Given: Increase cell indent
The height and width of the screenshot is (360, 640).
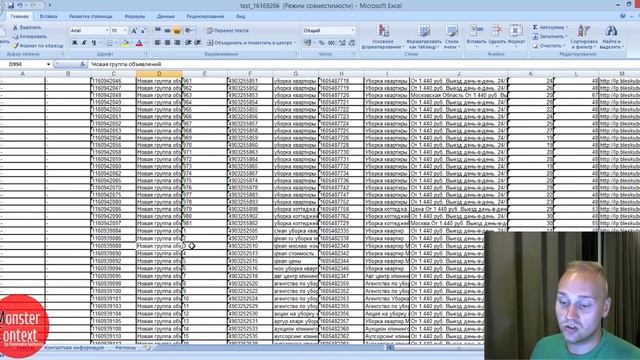Looking at the screenshot, I should [198, 42].
